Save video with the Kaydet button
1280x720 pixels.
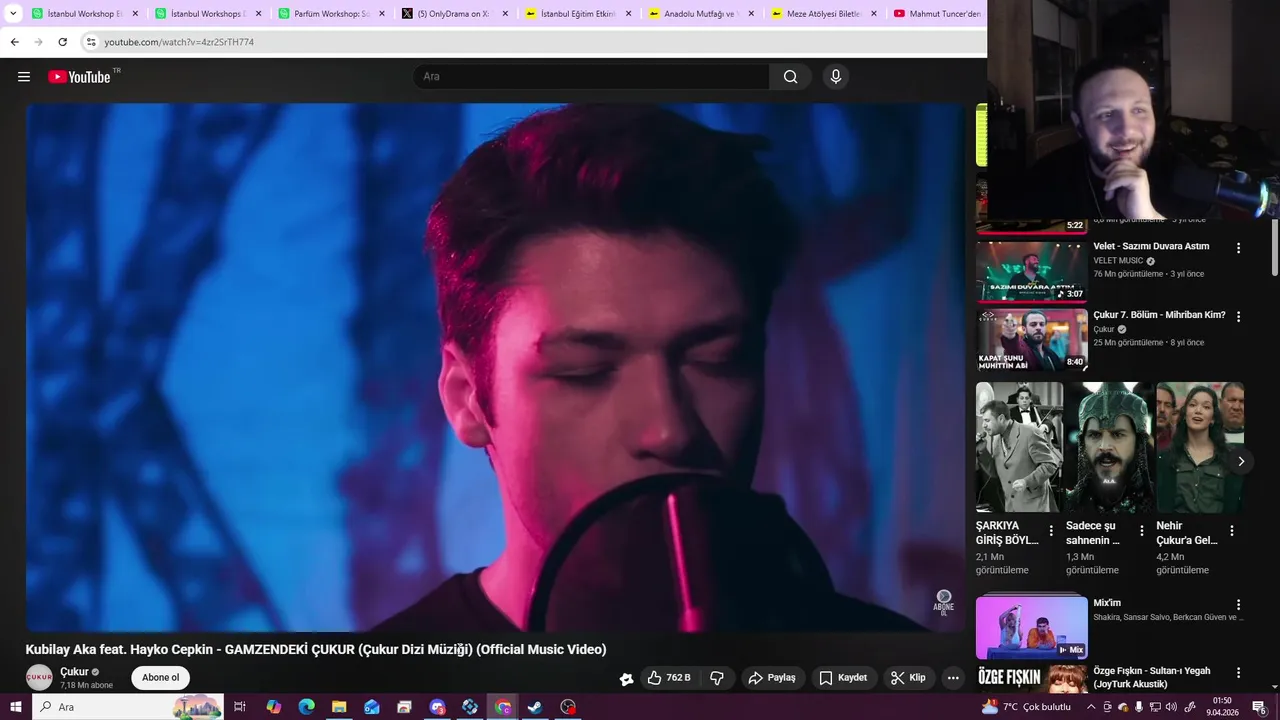843,678
